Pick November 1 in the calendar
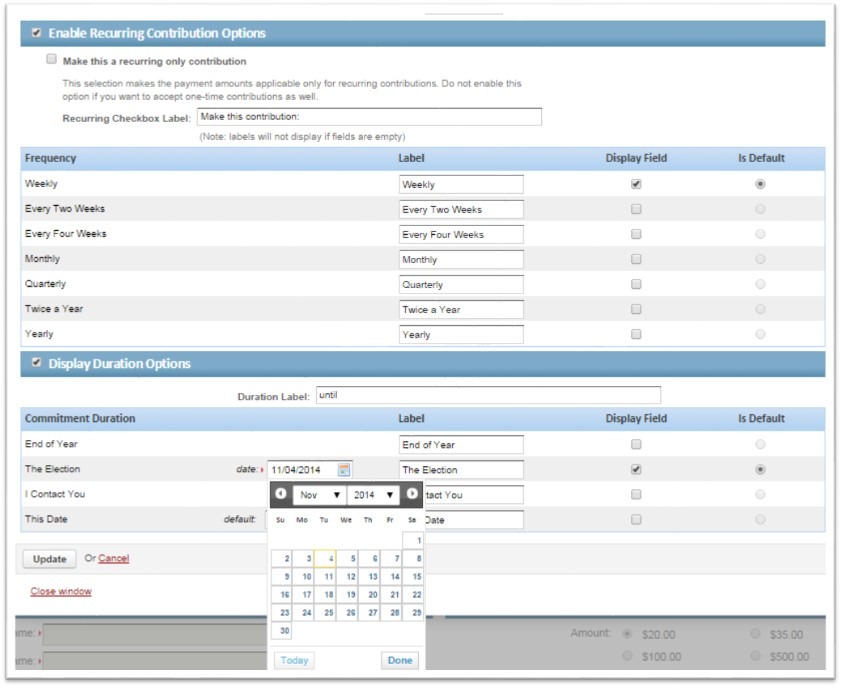 (413, 540)
